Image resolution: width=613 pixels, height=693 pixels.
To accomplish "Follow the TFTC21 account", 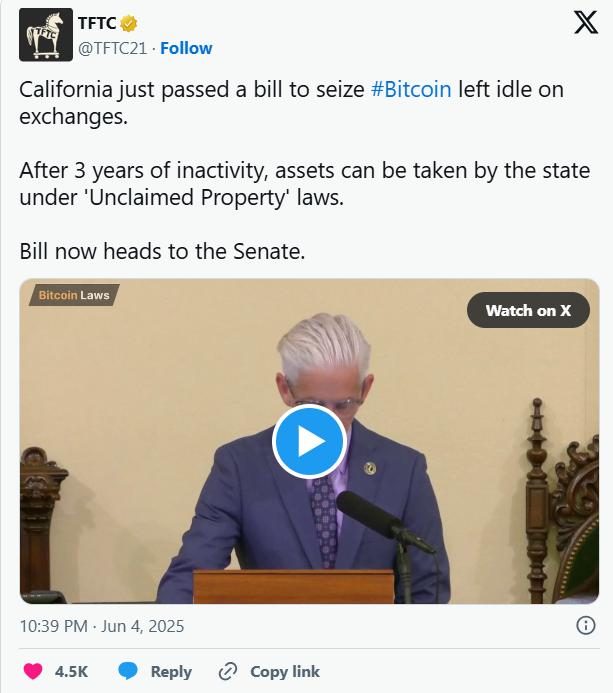I will click(186, 48).
